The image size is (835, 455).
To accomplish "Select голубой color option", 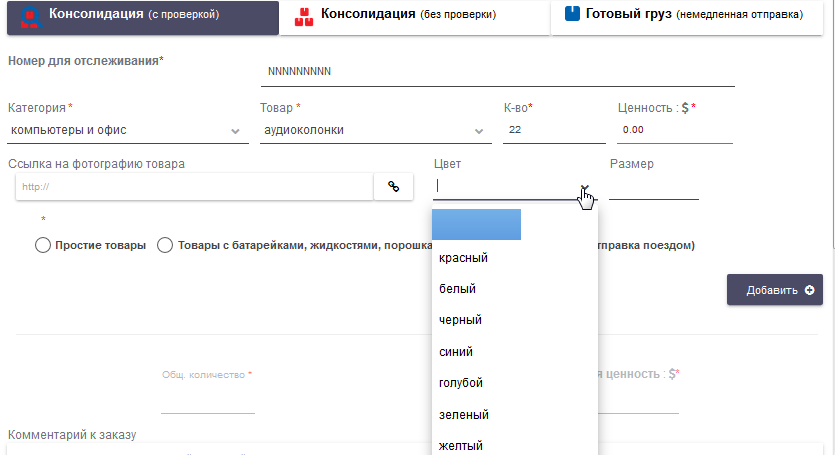I will pos(461,383).
